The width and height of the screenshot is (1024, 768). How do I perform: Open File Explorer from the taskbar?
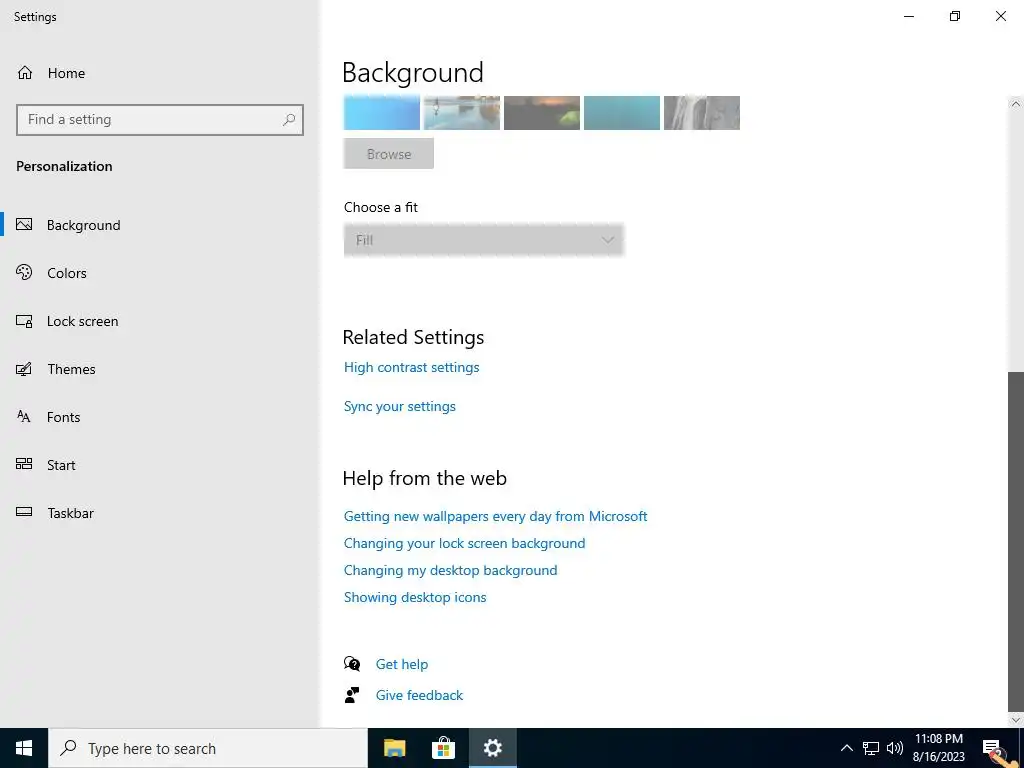pos(394,748)
